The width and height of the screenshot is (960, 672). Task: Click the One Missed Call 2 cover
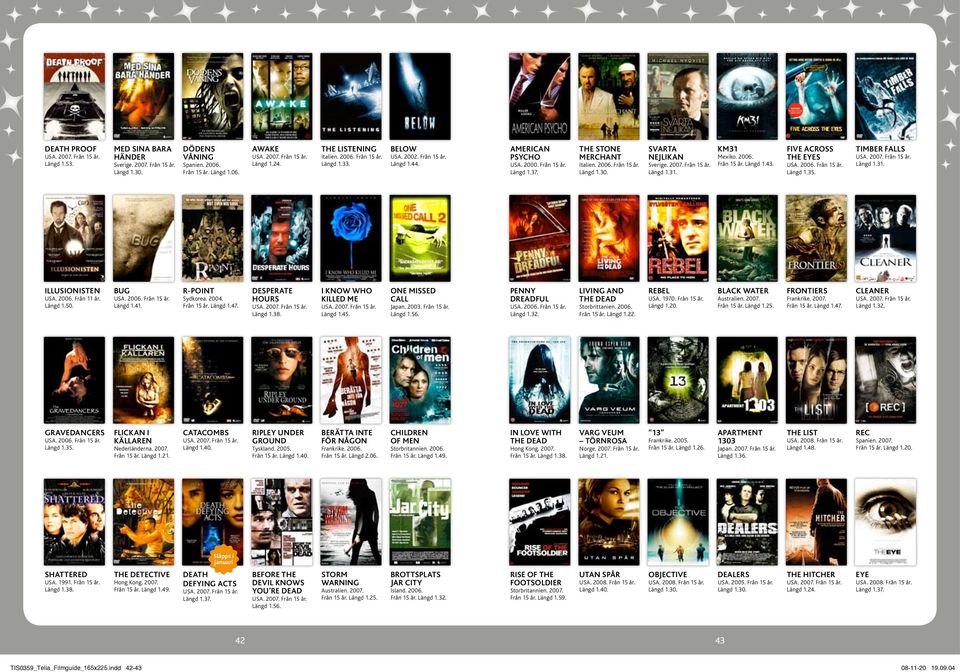pos(420,238)
